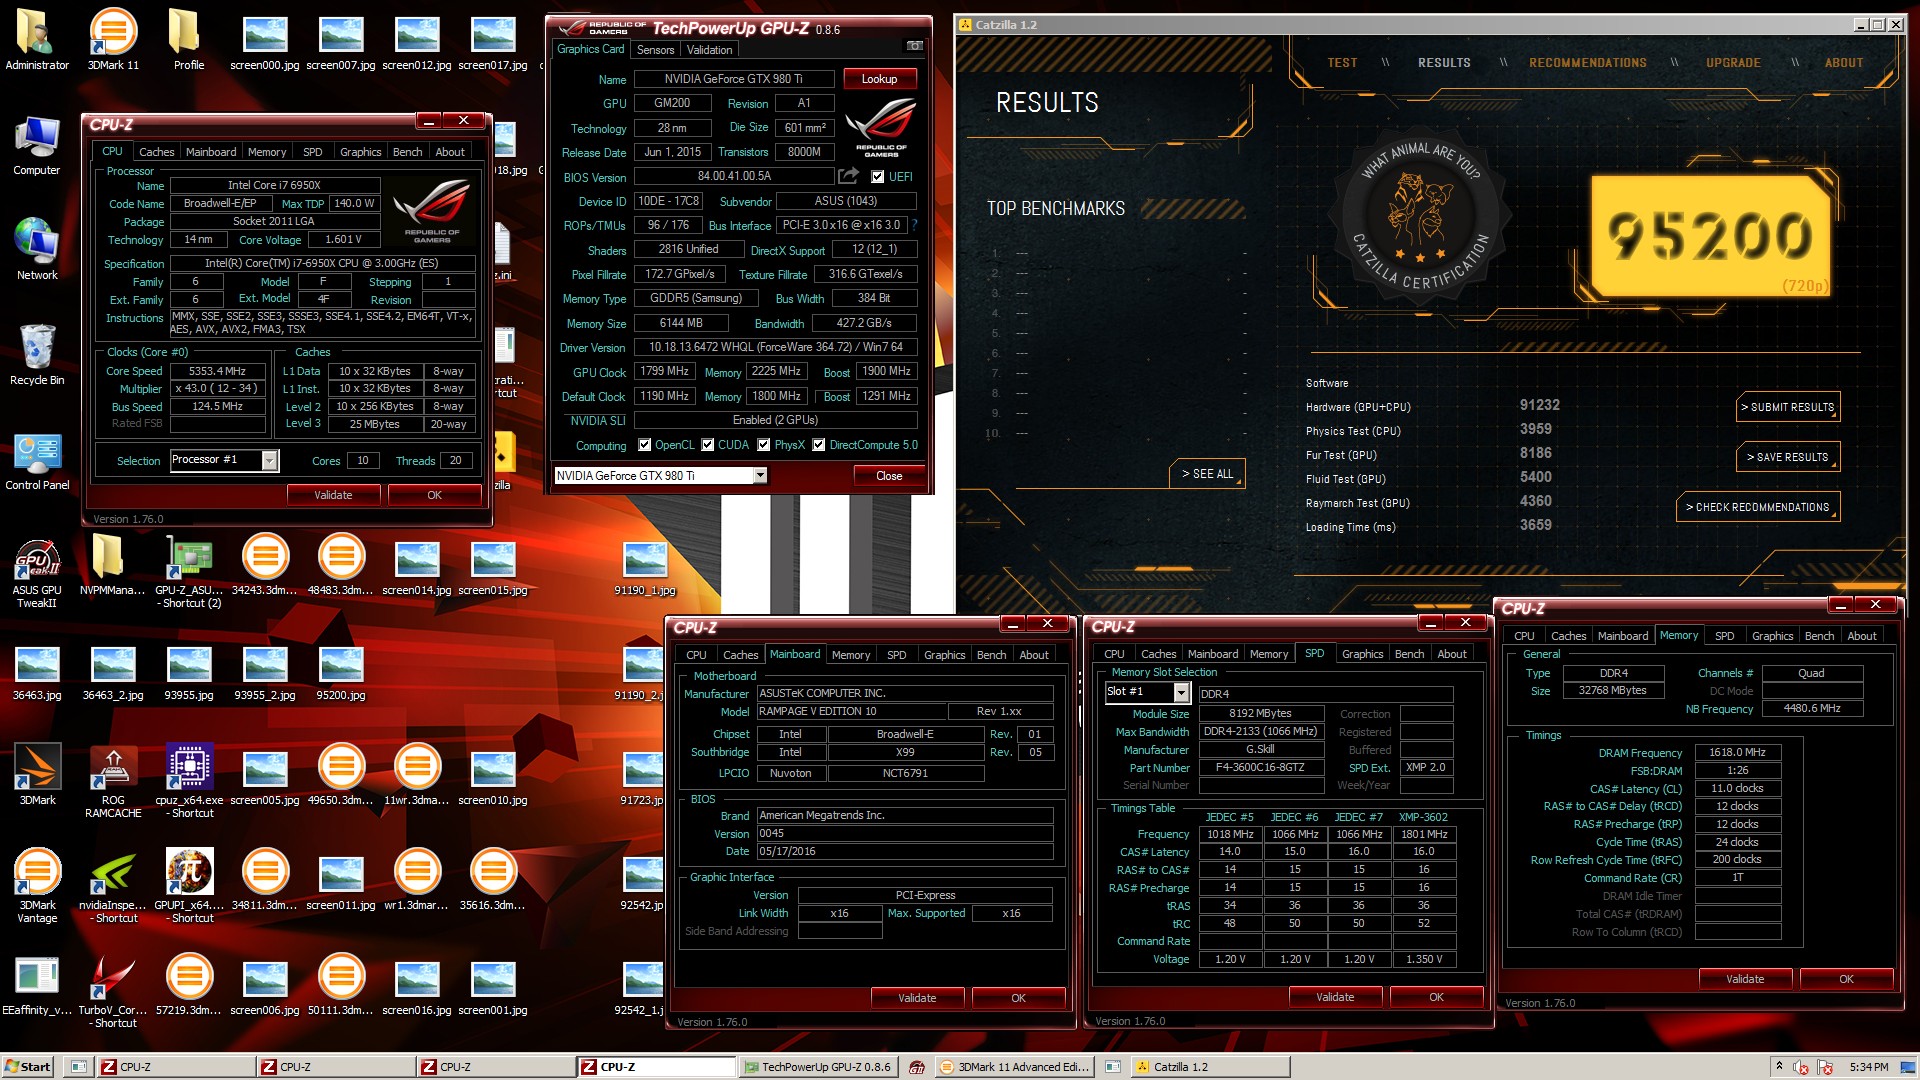Launch the GPUPI_x64 shortcut

pos(189,885)
